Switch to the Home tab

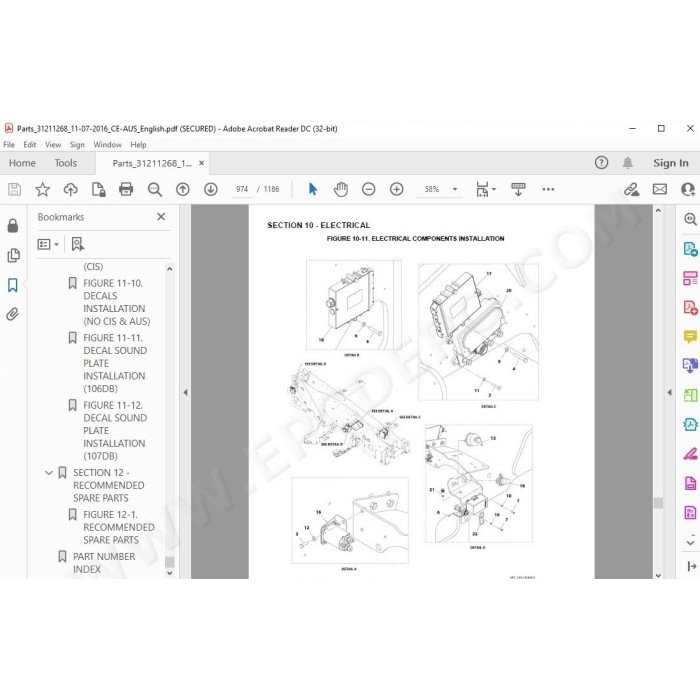click(22, 163)
